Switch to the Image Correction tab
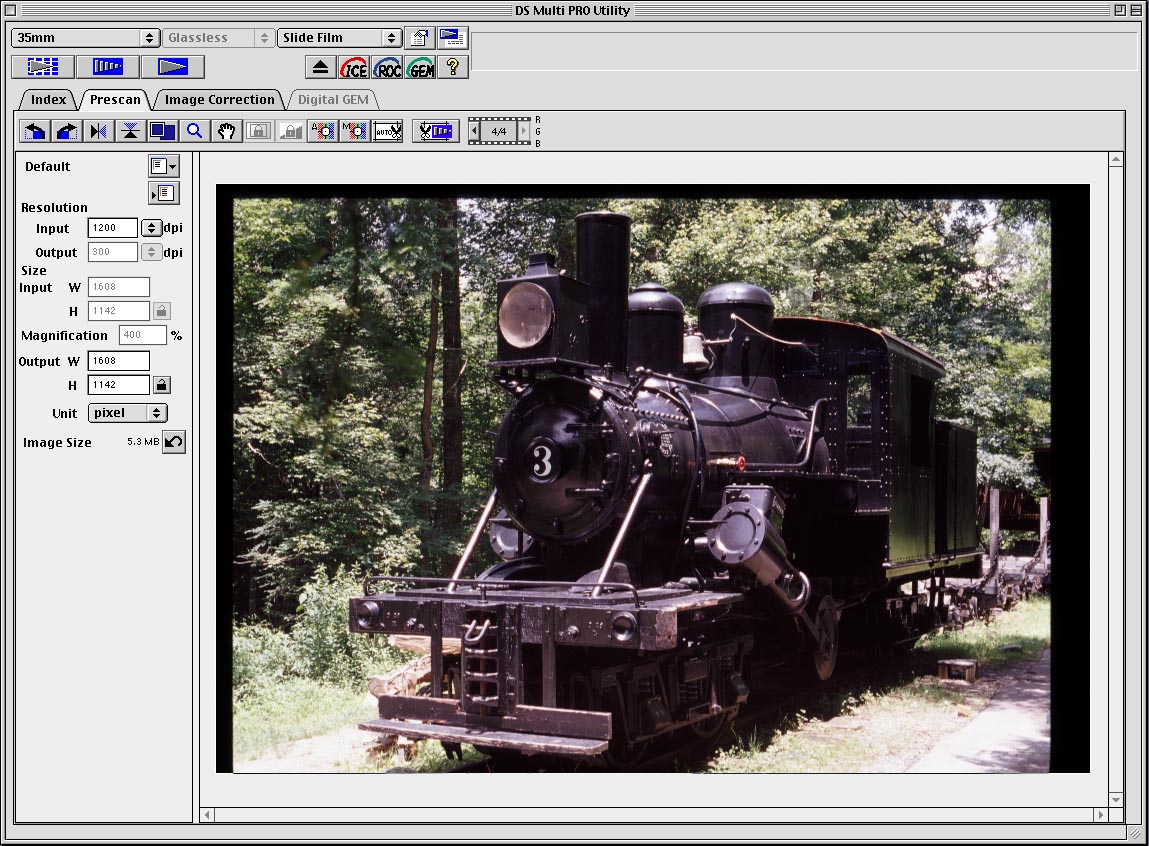Screen dimensions: 1149x846 pyautogui.click(x=219, y=99)
